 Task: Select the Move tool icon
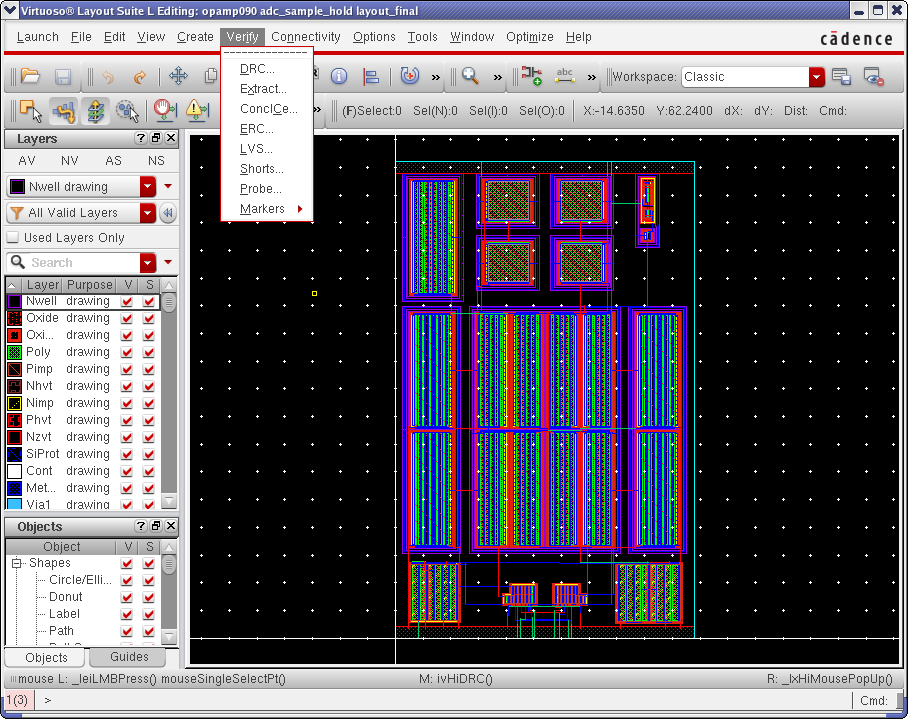point(178,77)
